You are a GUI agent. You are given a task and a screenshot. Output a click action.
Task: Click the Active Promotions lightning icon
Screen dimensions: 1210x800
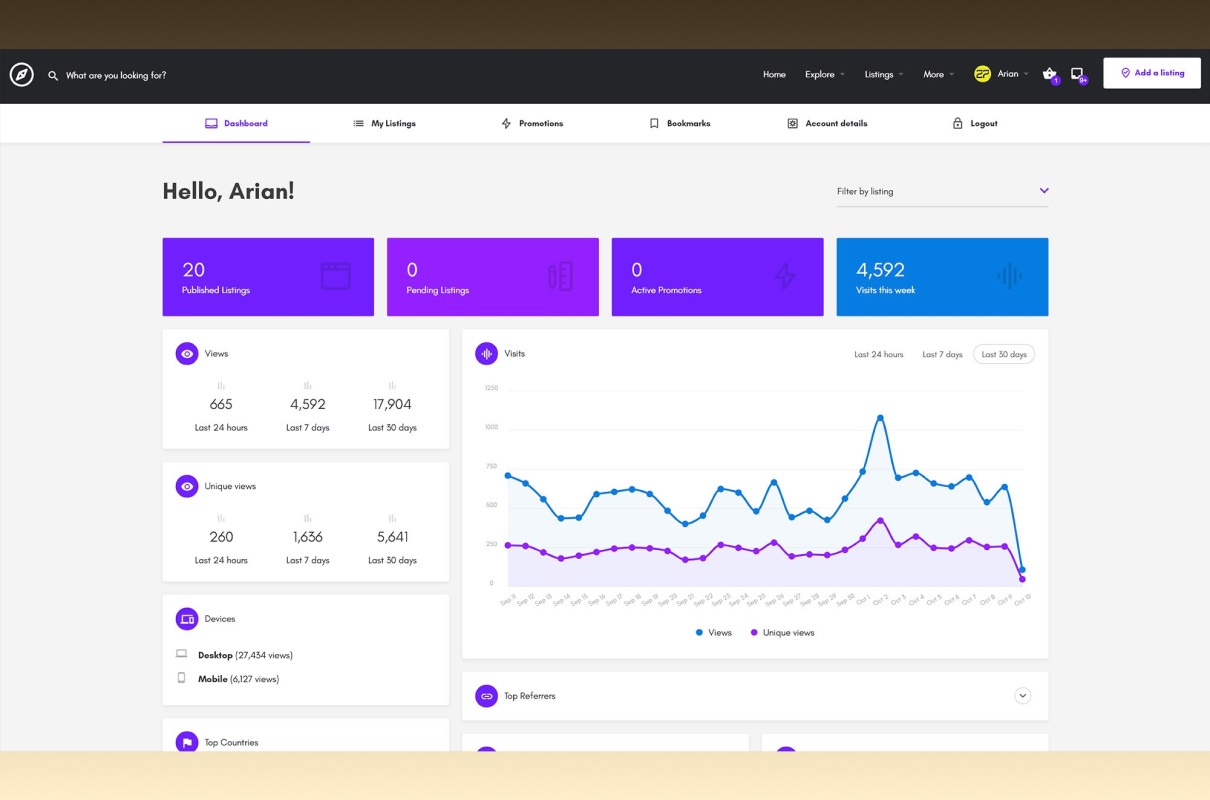point(785,276)
